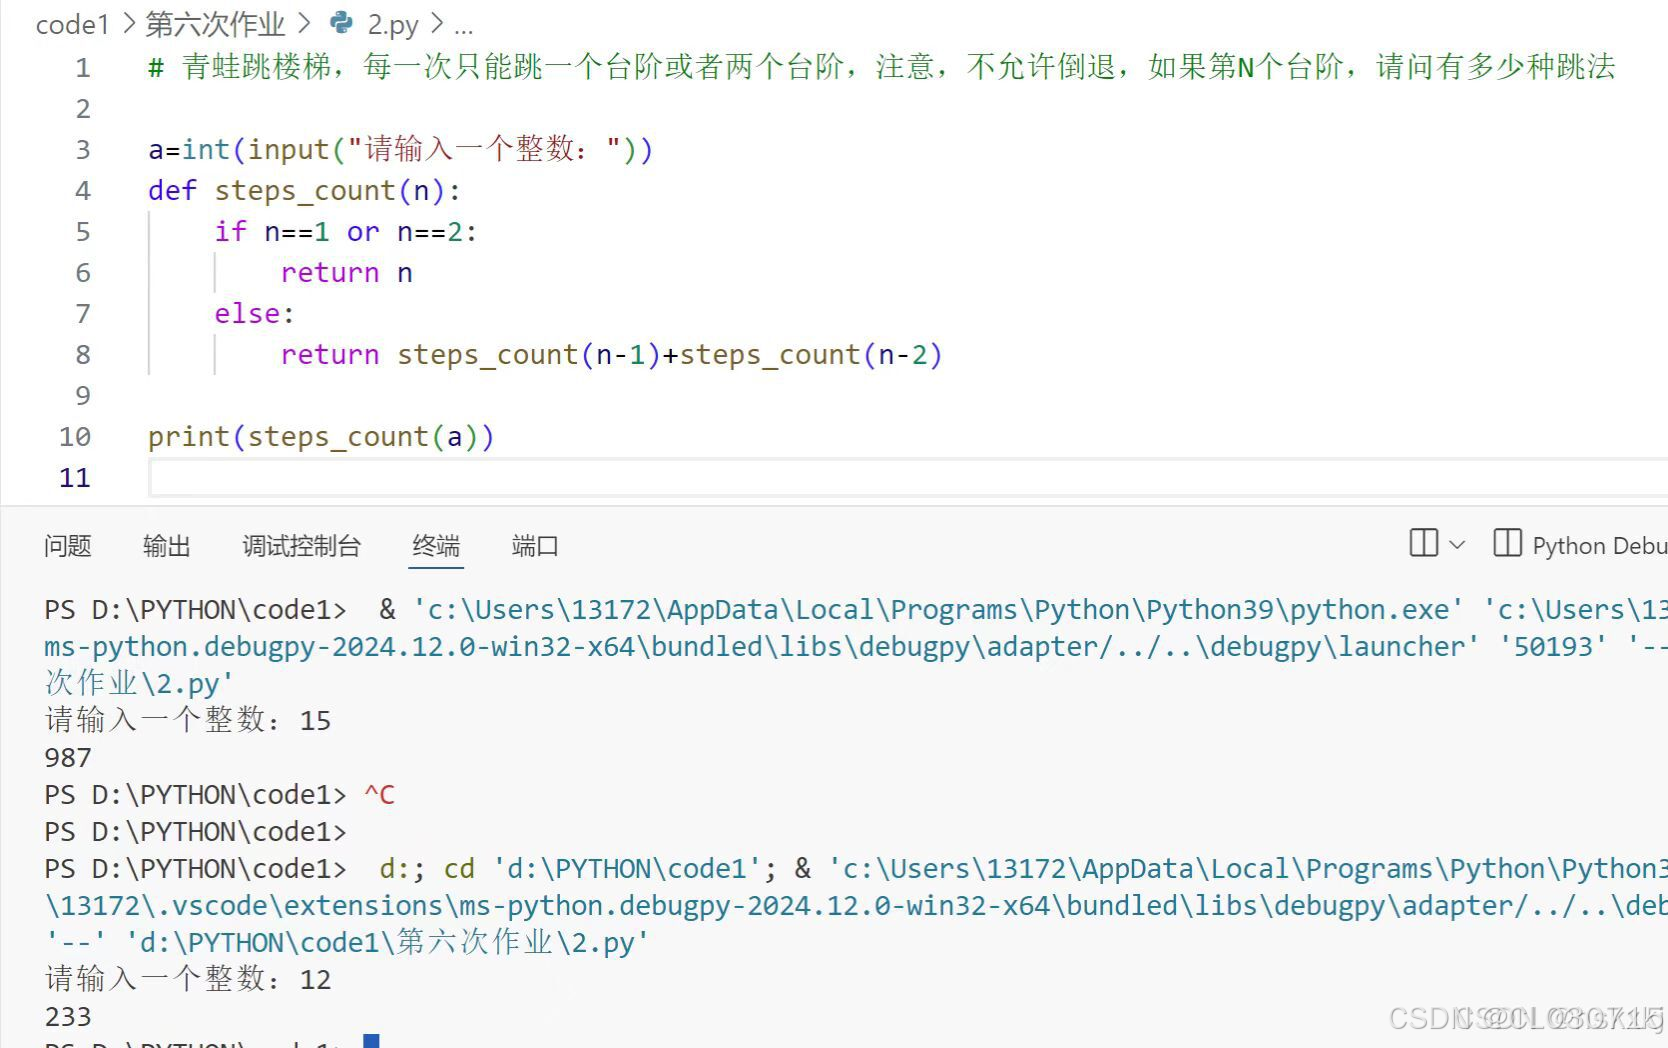Screen dimensions: 1668x1048
Task: Select the 终端 tab
Action: pyautogui.click(x=436, y=546)
